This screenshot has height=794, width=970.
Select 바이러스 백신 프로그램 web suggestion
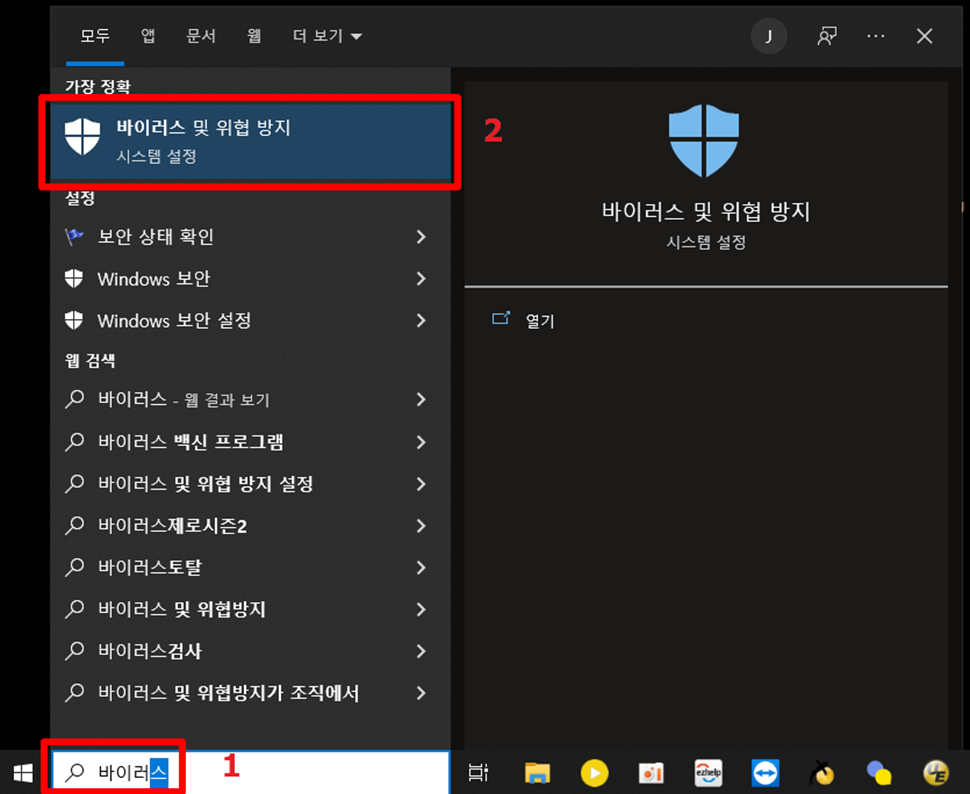tap(251, 442)
